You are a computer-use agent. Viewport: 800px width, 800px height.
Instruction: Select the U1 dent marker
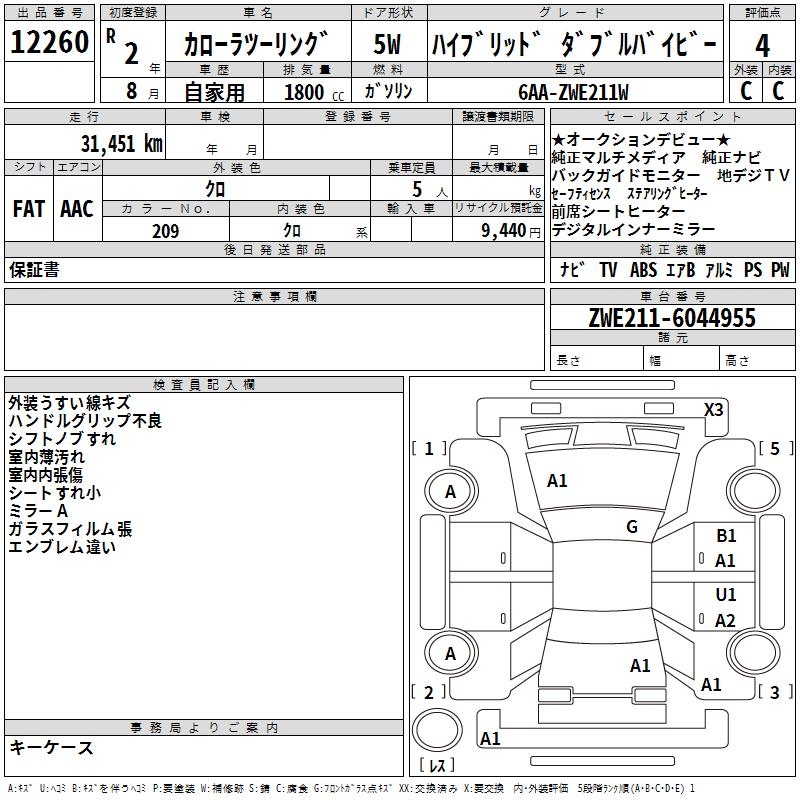[726, 595]
